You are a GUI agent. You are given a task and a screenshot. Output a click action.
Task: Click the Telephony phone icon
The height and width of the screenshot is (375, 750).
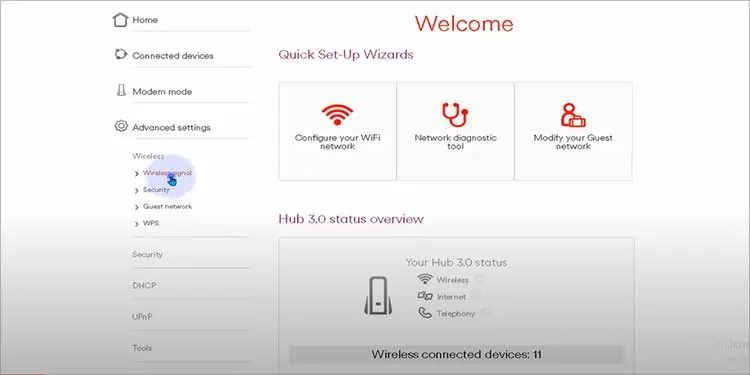click(x=425, y=313)
